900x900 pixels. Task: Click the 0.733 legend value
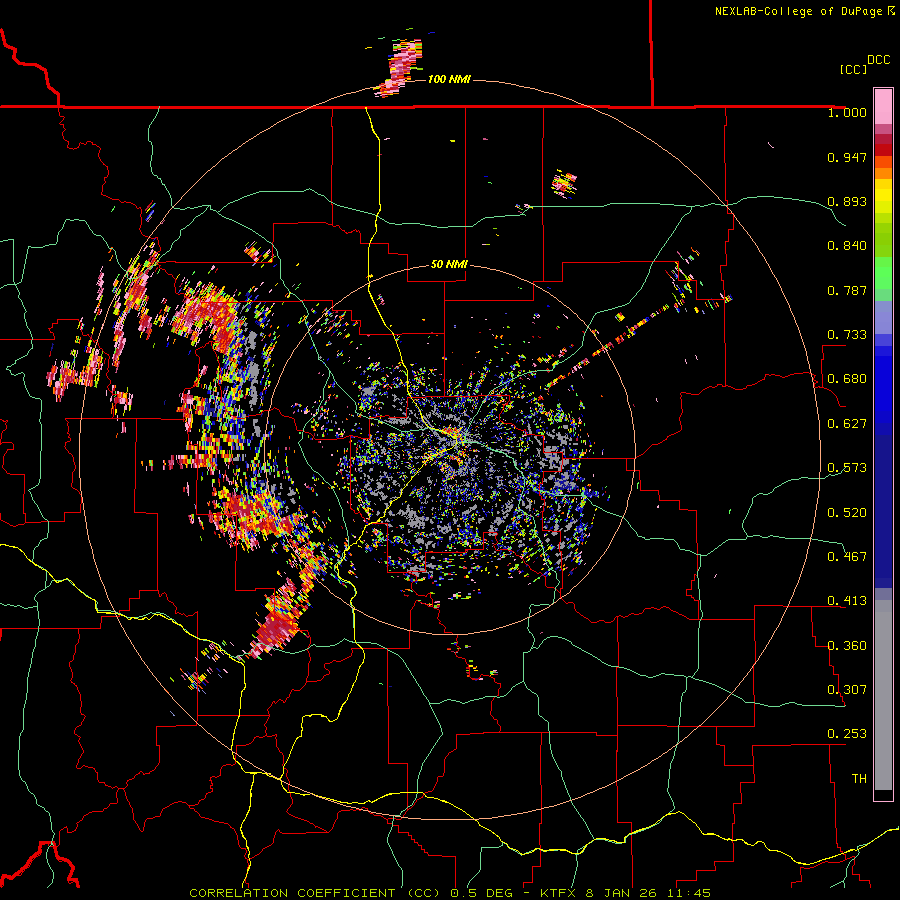coord(847,335)
